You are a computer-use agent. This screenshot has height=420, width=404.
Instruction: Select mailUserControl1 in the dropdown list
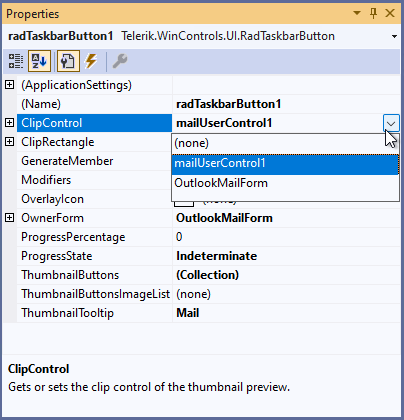click(285, 164)
